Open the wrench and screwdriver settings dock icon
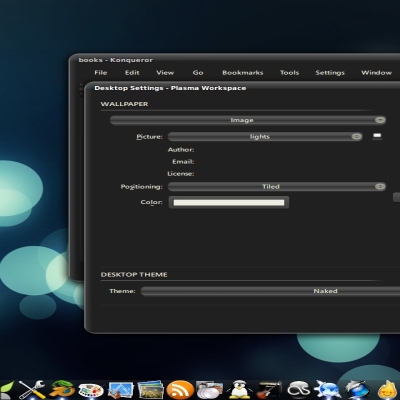 (x=32, y=389)
